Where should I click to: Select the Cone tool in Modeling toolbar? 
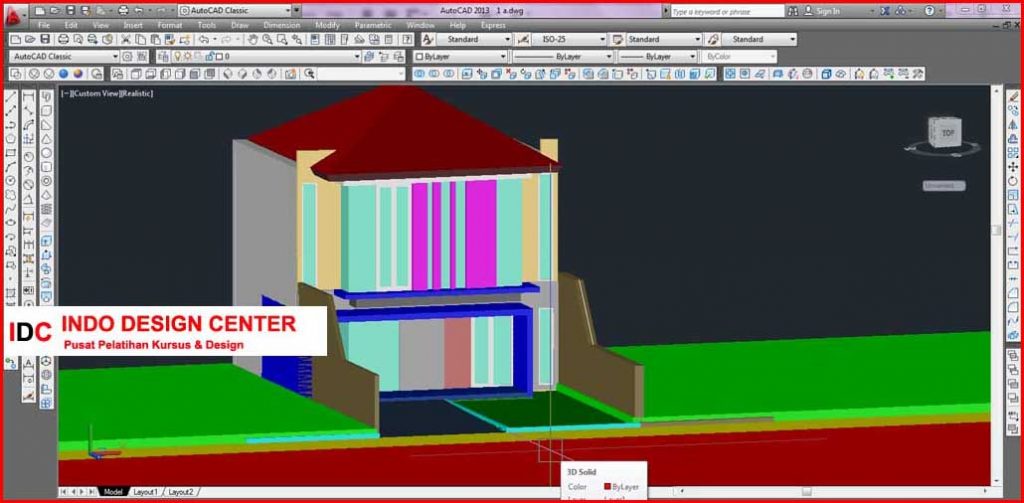46,139
